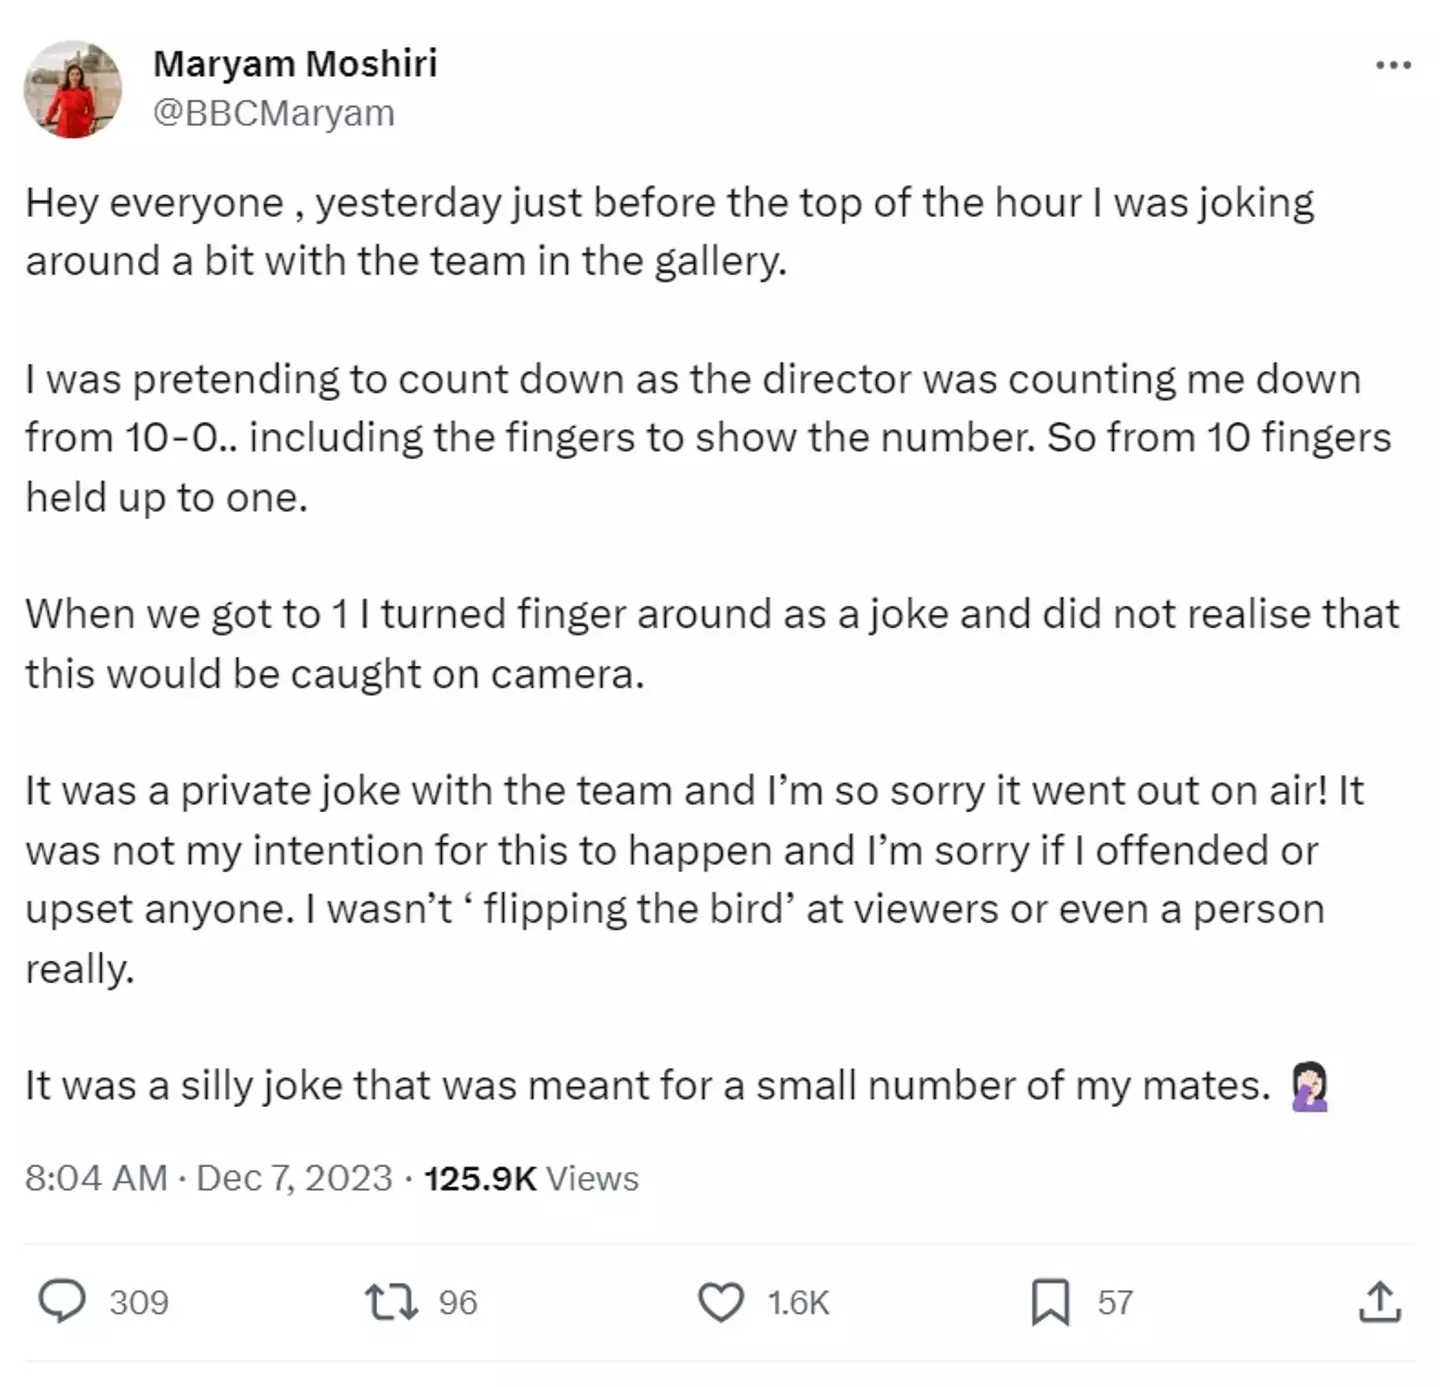The width and height of the screenshot is (1440, 1387).
Task: Open the @BBCMaryam handle
Action: 277,112
